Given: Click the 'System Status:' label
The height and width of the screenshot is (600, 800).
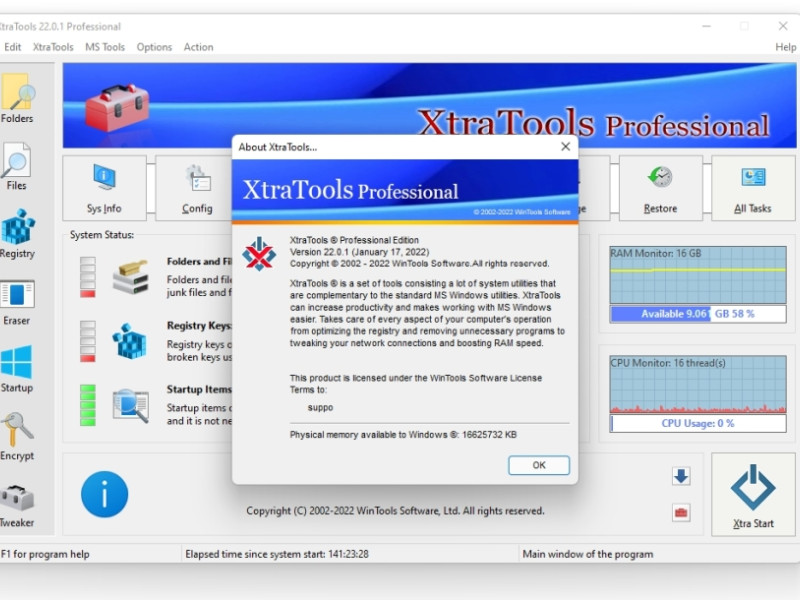Looking at the screenshot, I should (x=102, y=235).
